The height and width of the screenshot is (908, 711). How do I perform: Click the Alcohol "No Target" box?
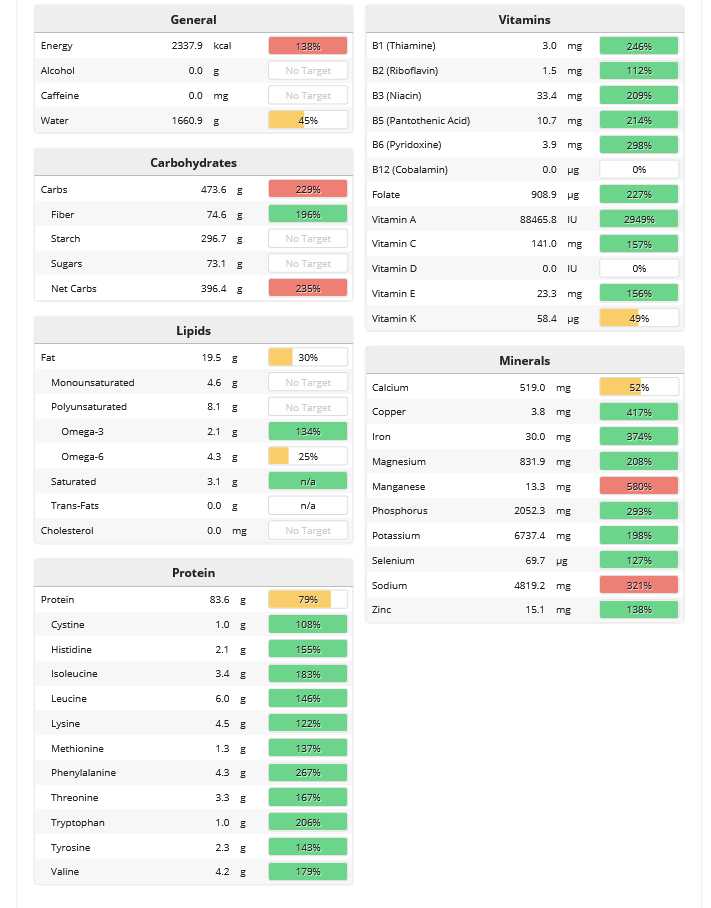click(307, 71)
